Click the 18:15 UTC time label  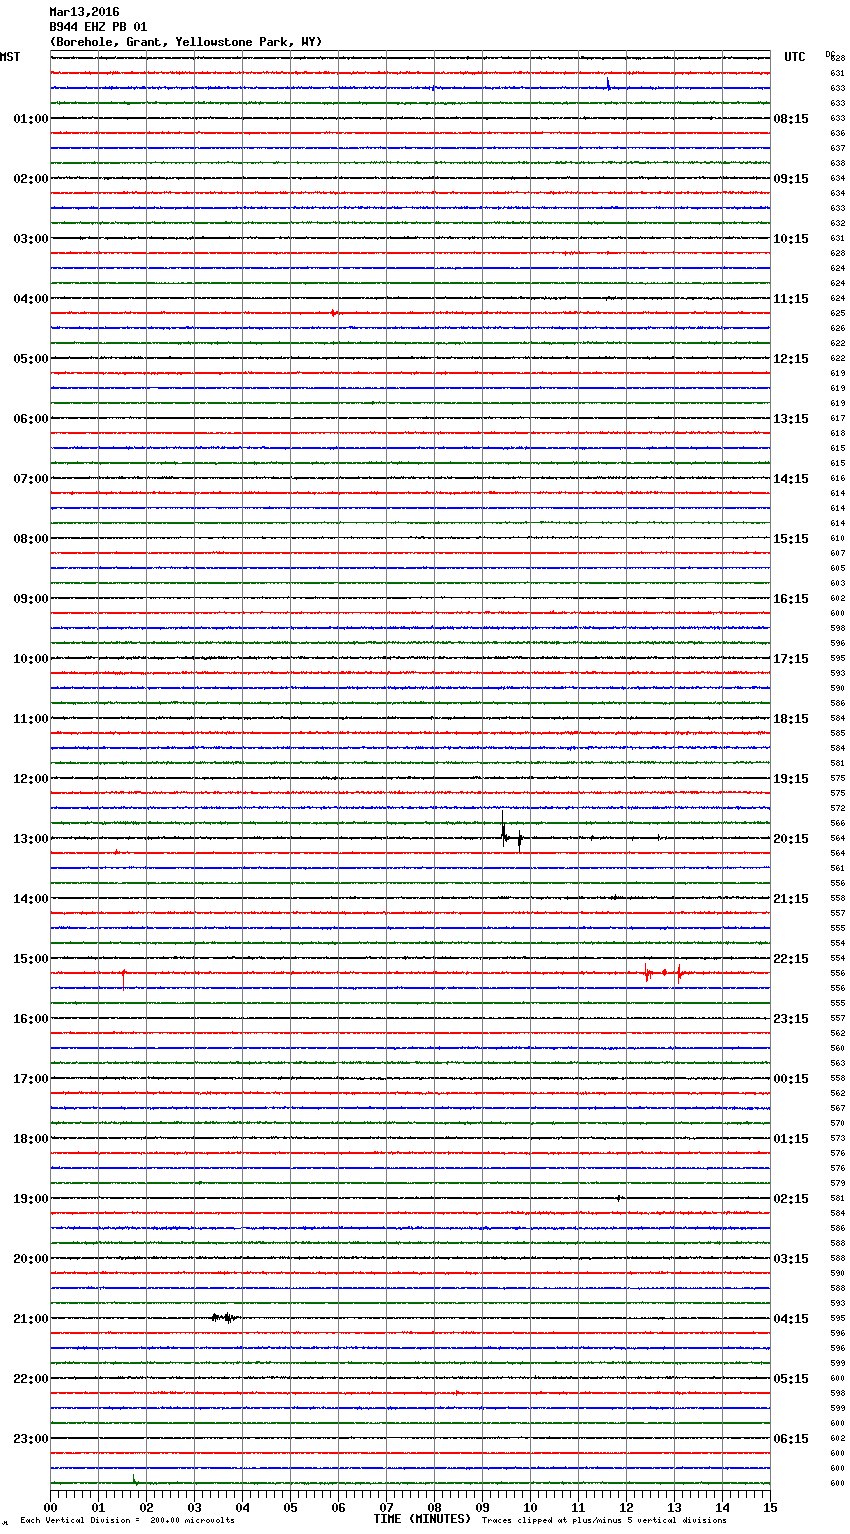pyautogui.click(x=791, y=719)
